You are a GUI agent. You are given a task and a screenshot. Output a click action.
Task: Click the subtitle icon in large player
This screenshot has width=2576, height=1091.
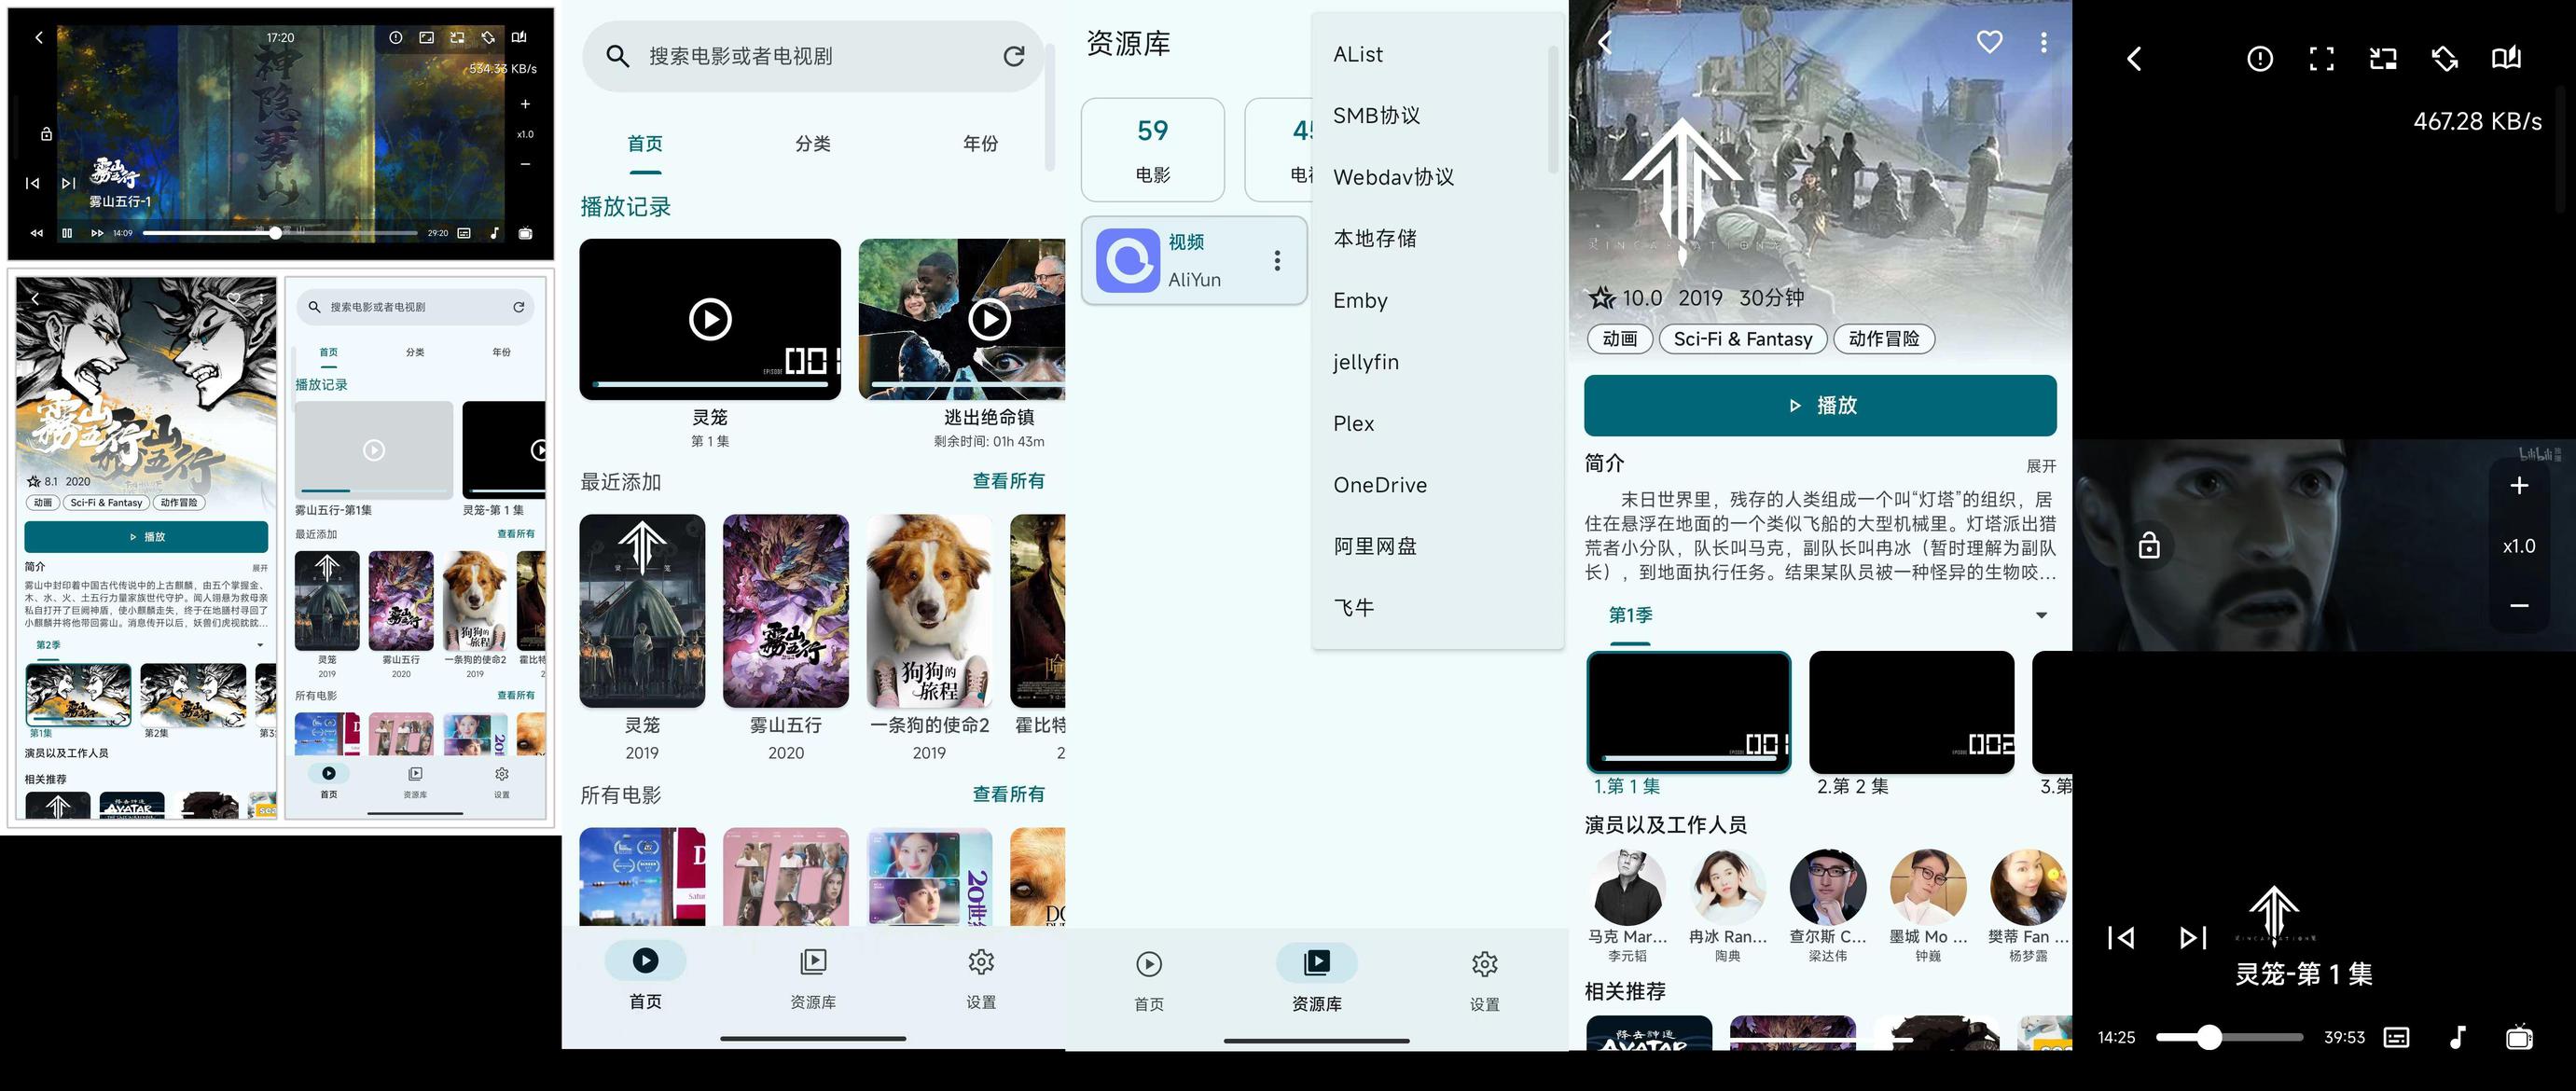(2396, 1038)
